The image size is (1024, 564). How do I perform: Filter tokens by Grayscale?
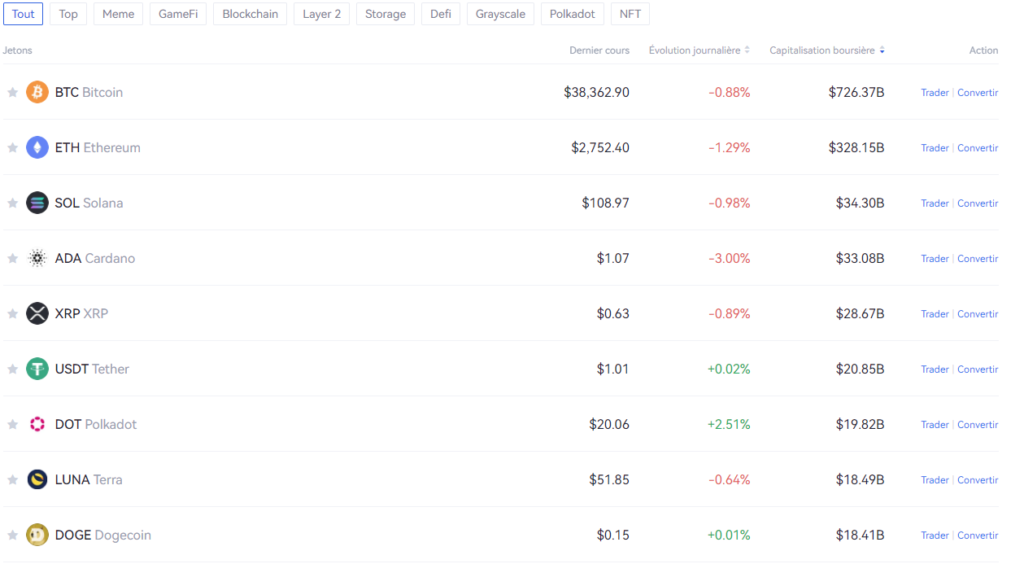[x=500, y=14]
